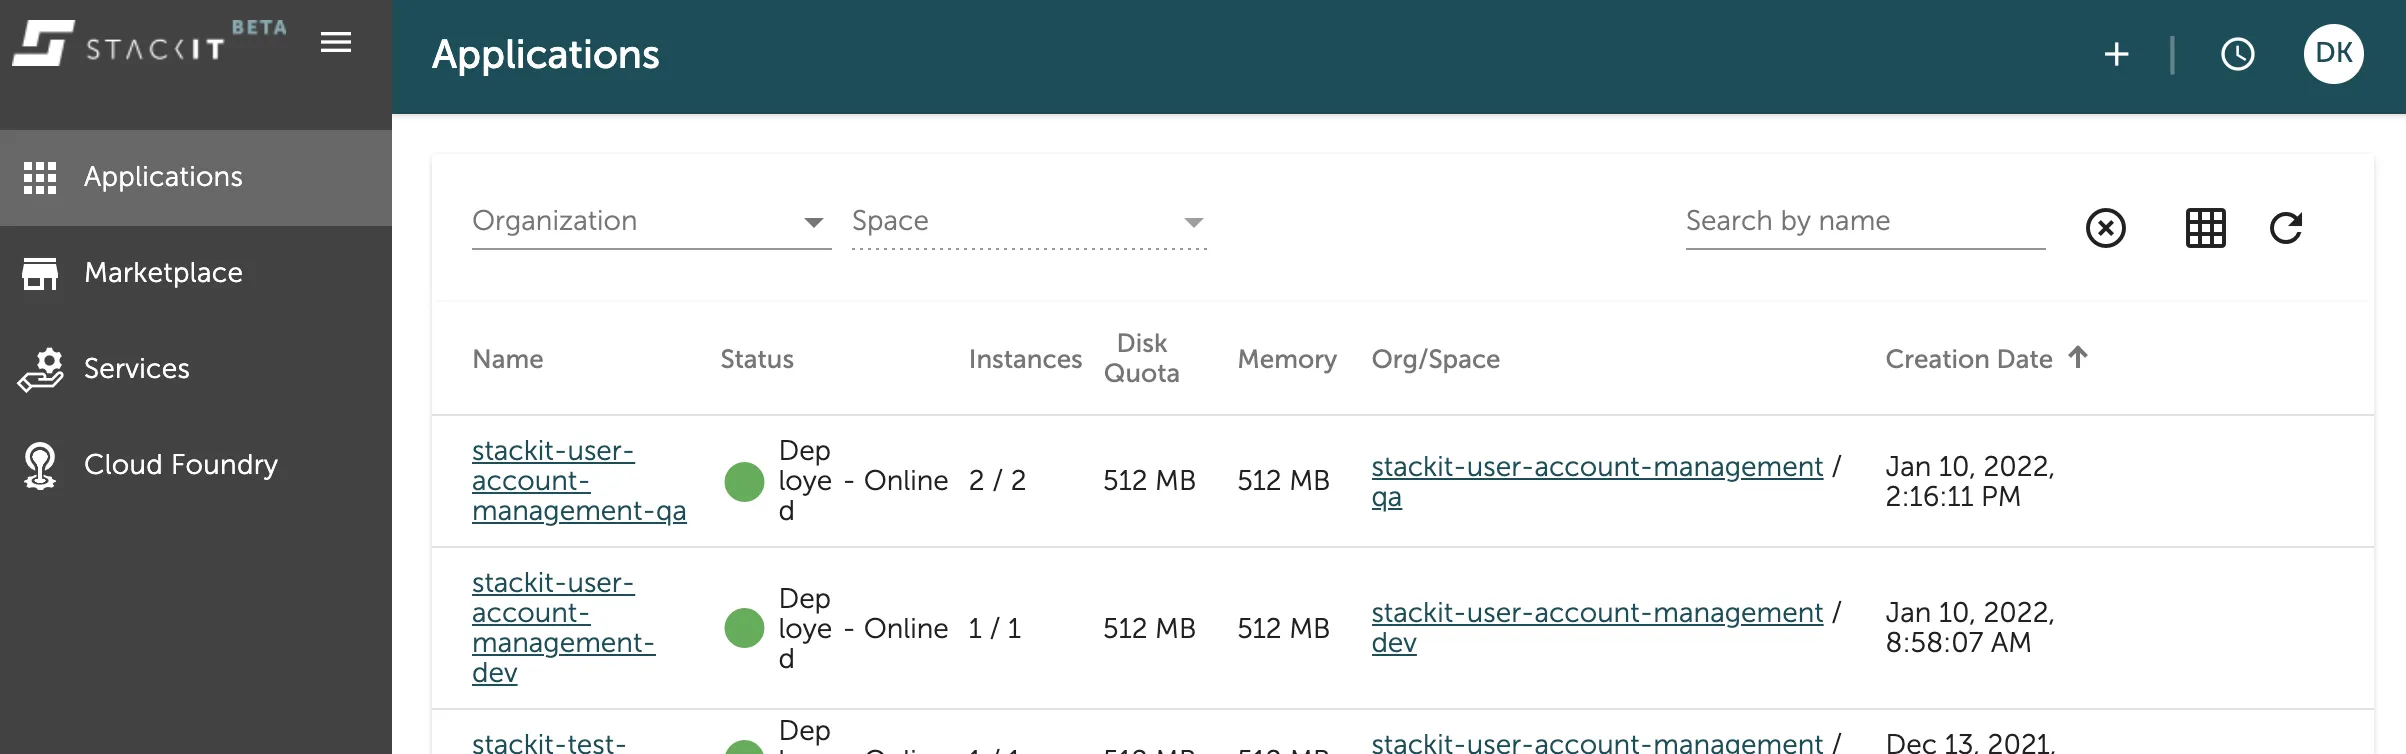Sort by Status column header
This screenshot has width=2406, height=754.
tap(757, 359)
